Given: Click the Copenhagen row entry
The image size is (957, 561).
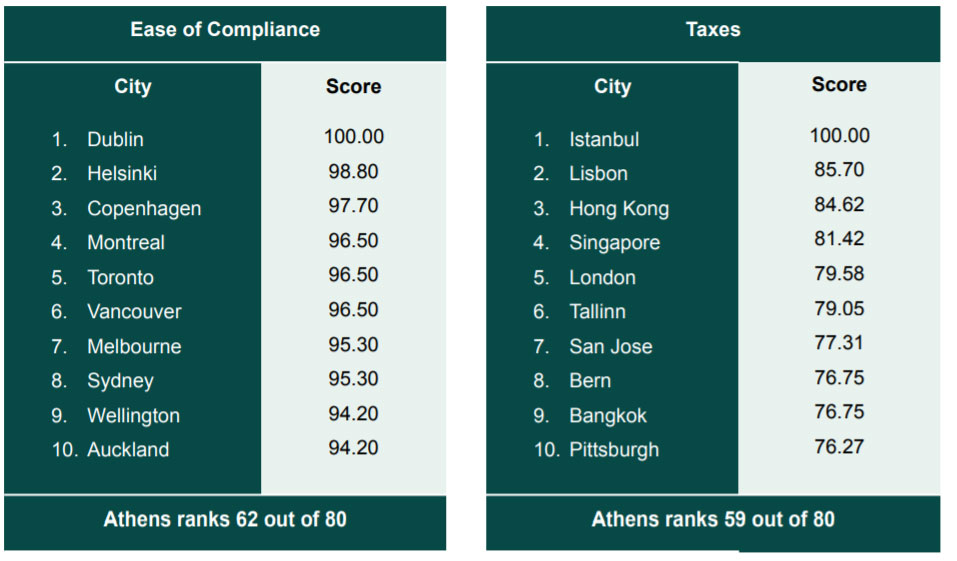Looking at the screenshot, I should point(144,209).
